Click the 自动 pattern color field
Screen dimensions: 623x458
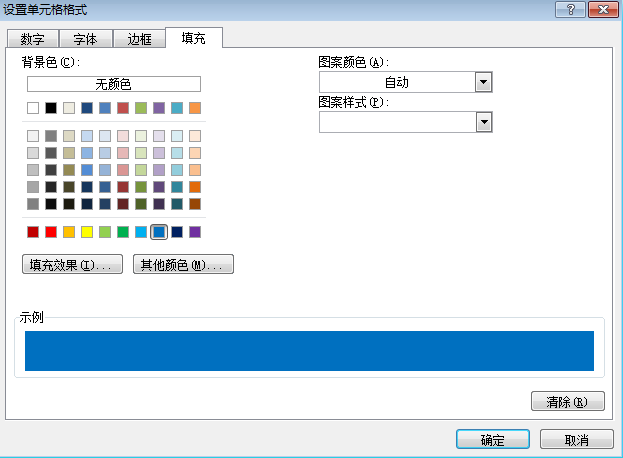coord(397,82)
